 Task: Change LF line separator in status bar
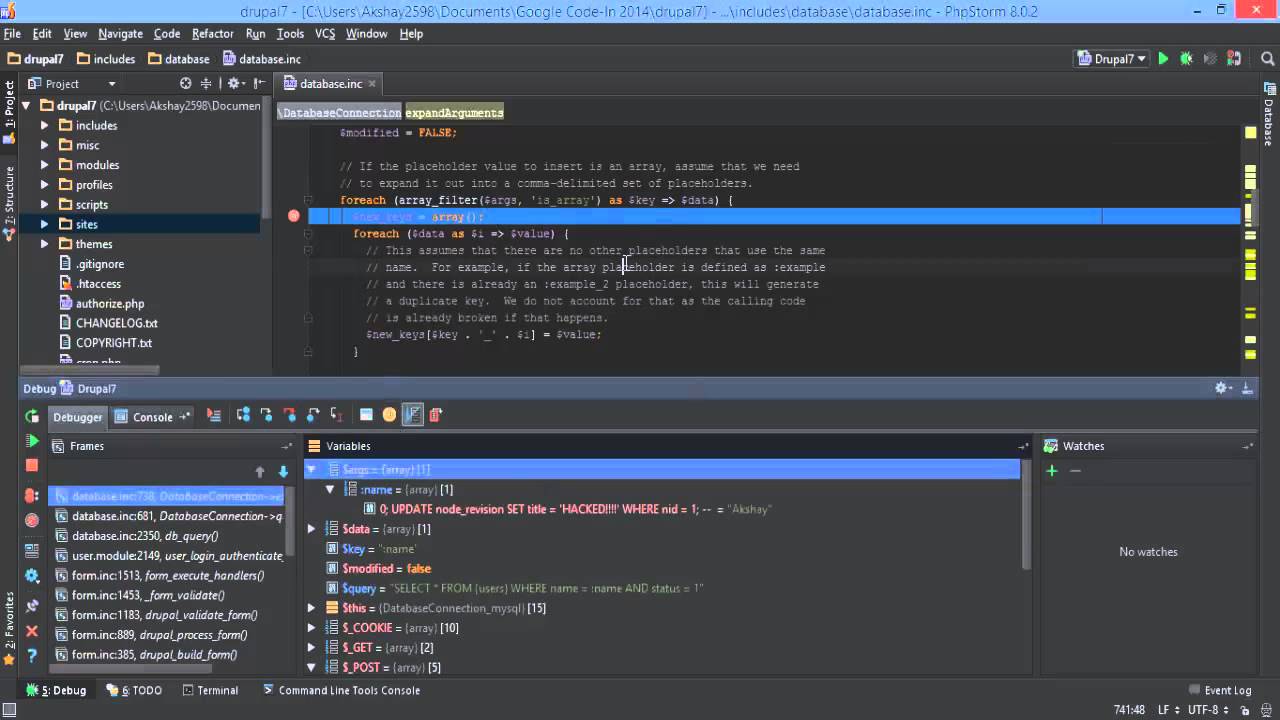click(x=1169, y=710)
